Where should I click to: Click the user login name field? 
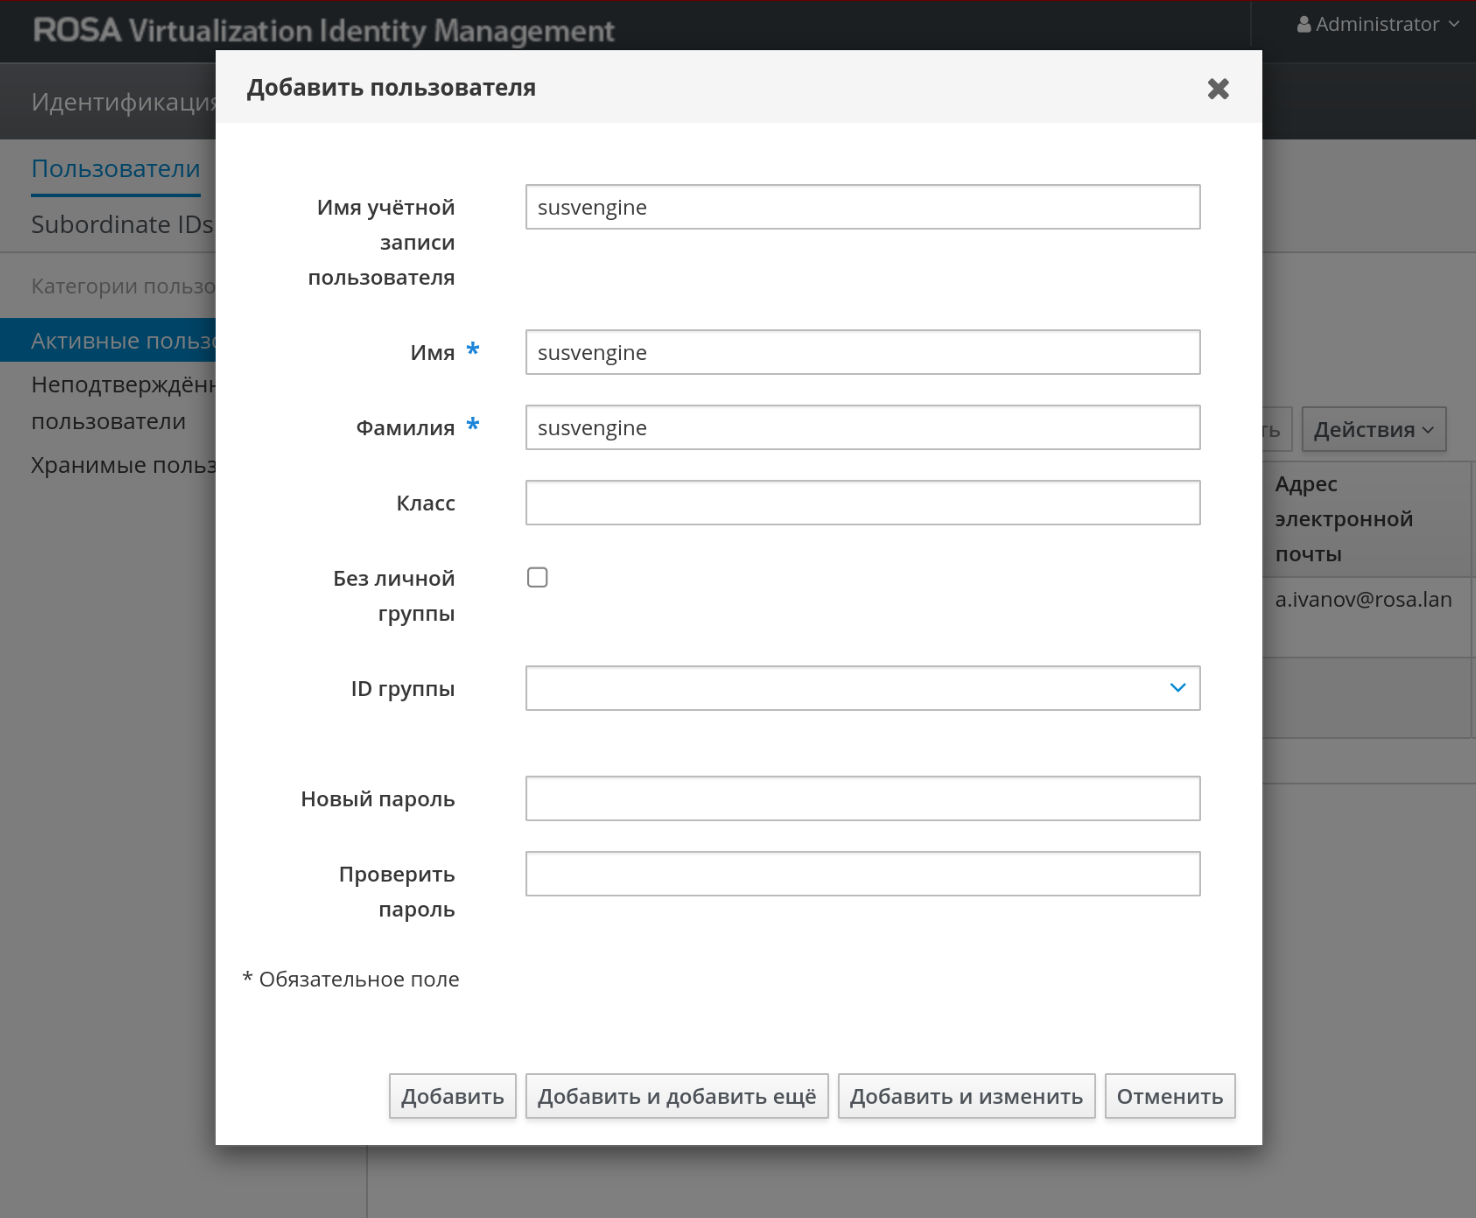coord(862,207)
